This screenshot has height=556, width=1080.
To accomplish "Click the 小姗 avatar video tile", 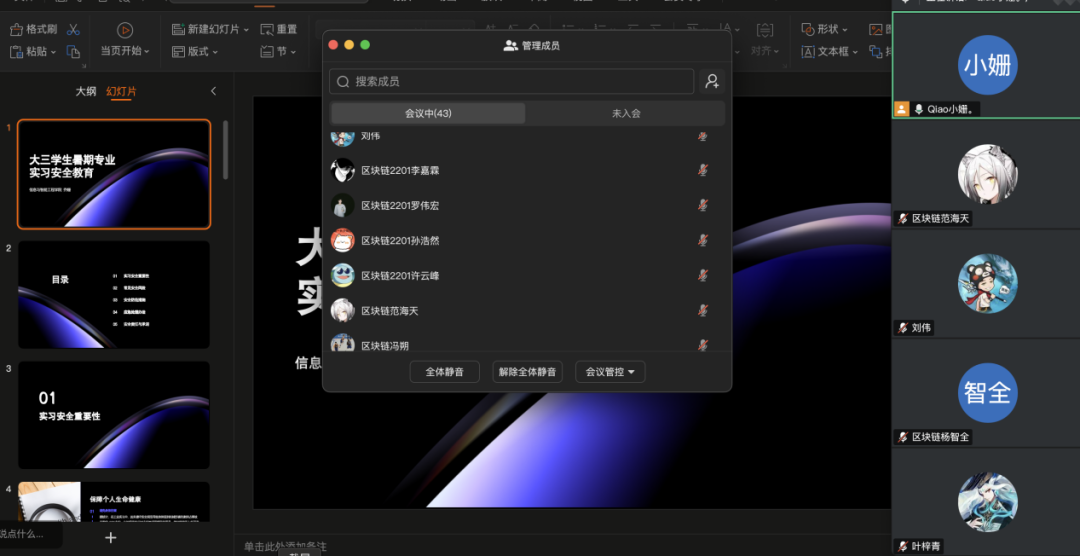I will point(988,65).
